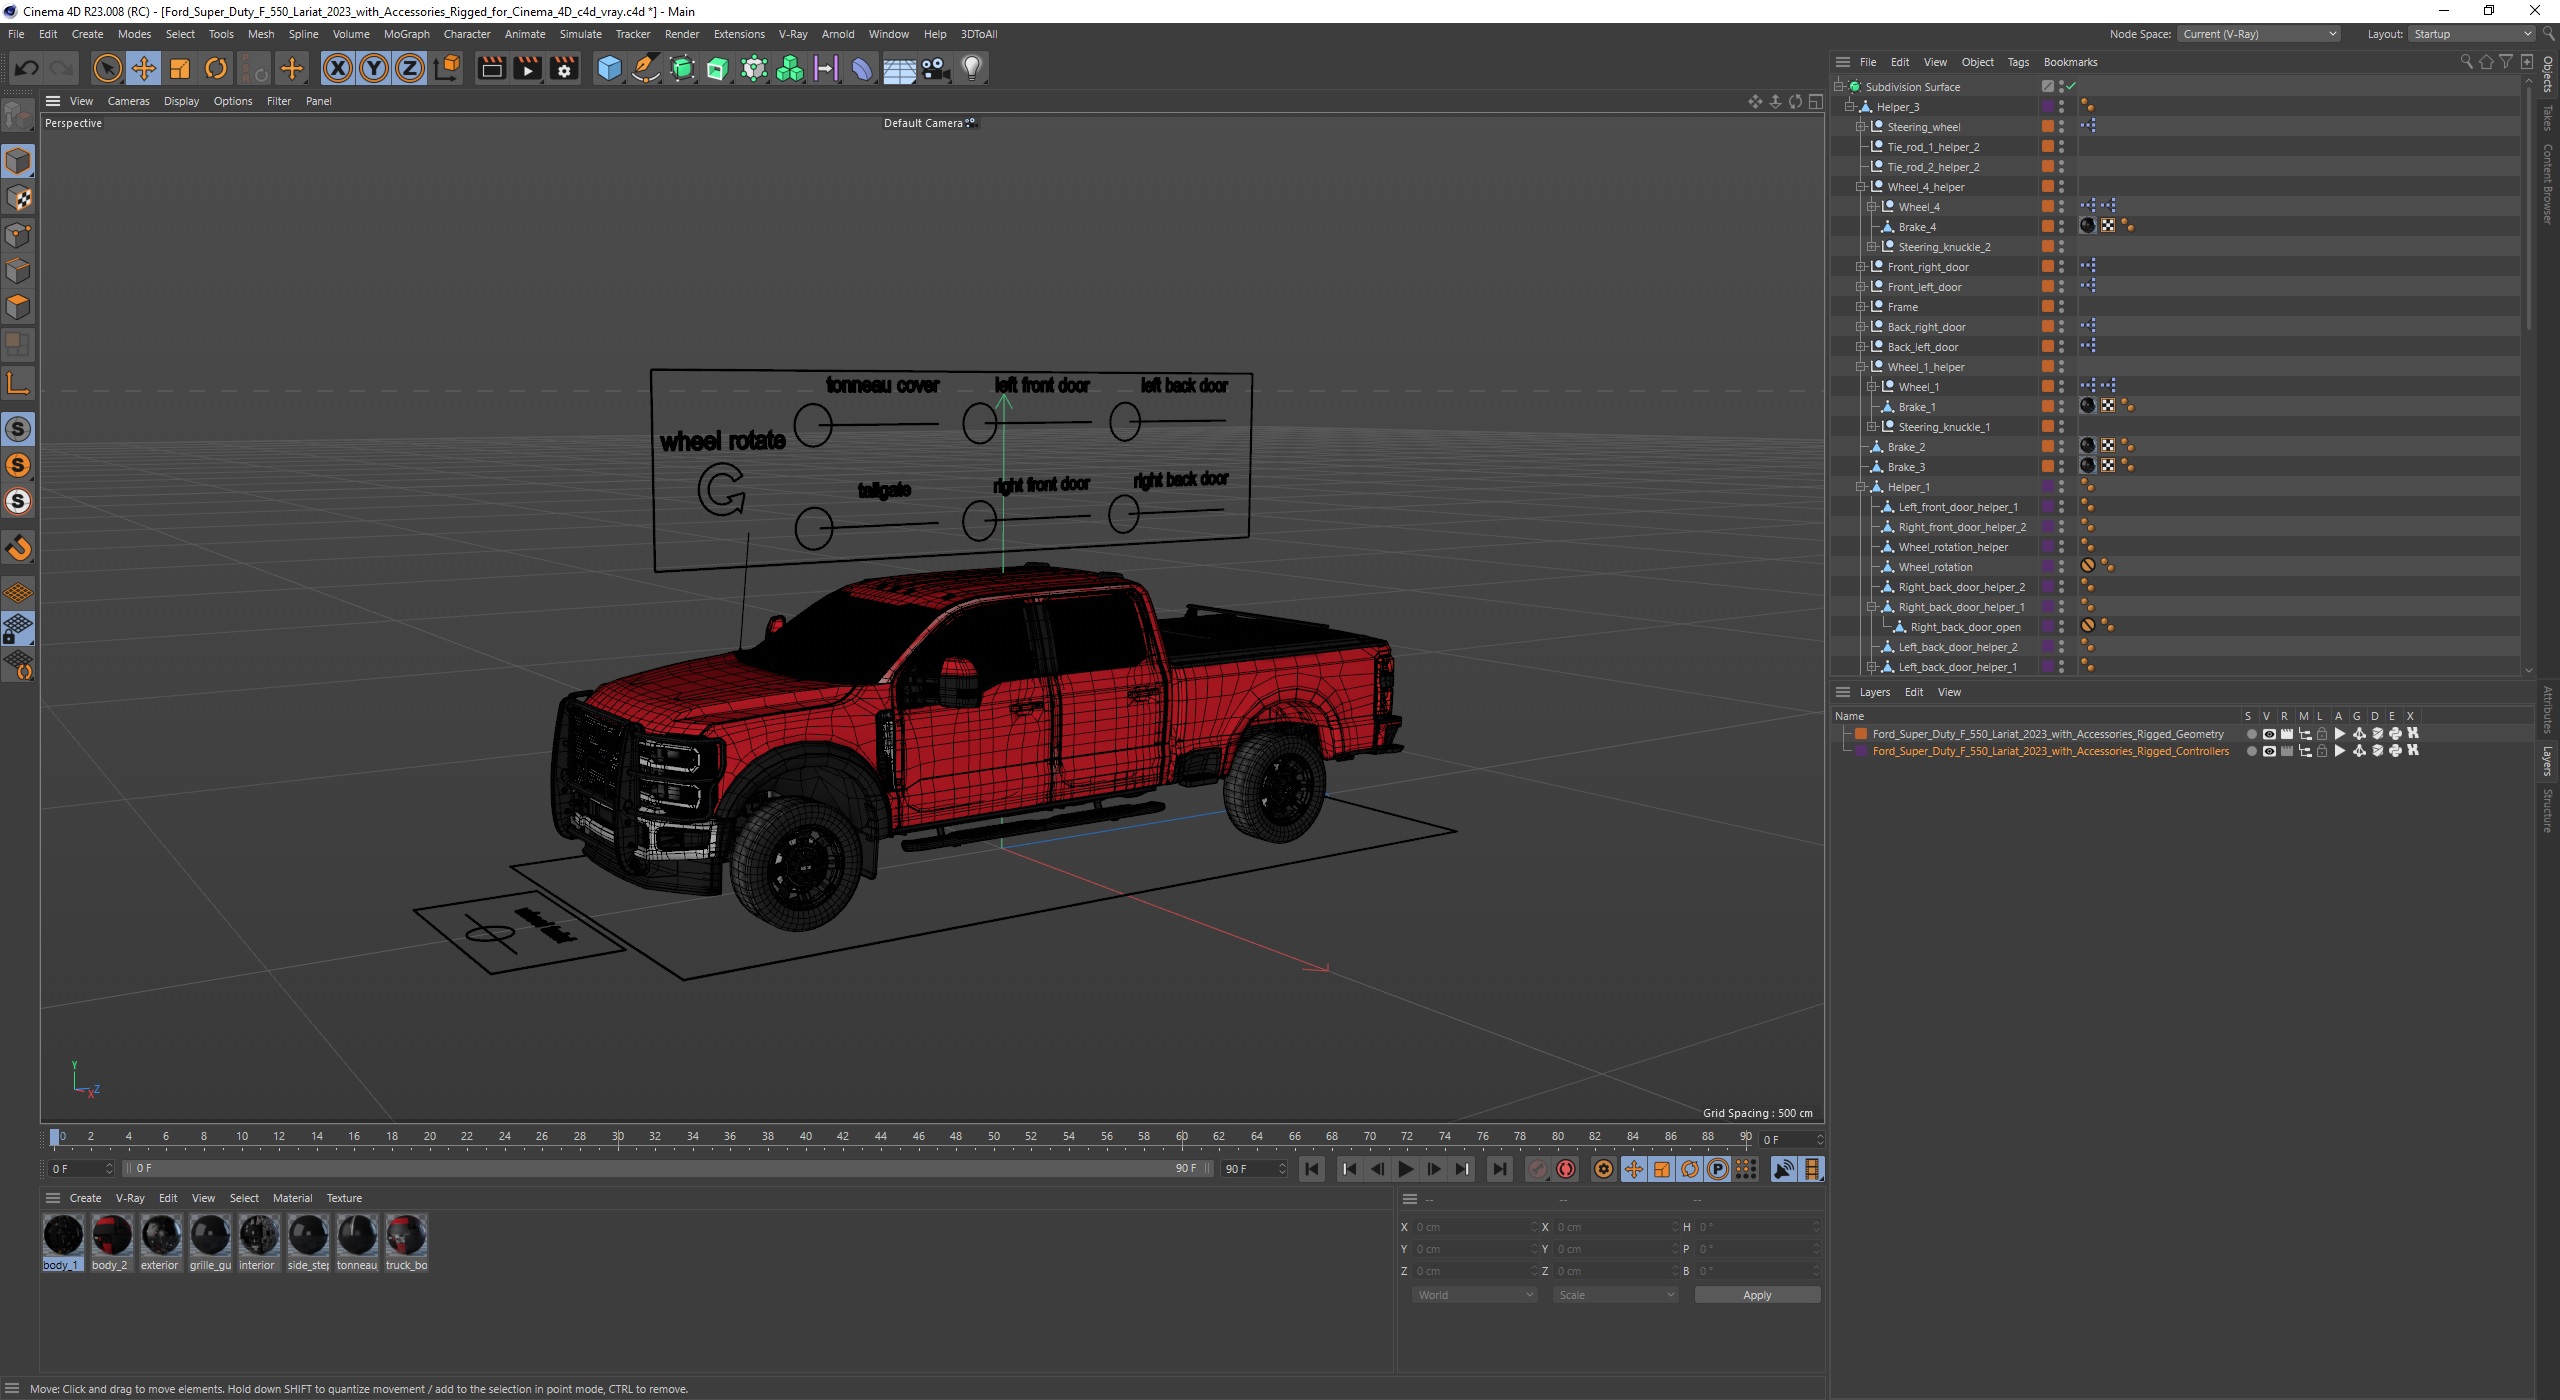The width and height of the screenshot is (2560, 1400).
Task: Open material manager Create menu
Action: point(85,1198)
